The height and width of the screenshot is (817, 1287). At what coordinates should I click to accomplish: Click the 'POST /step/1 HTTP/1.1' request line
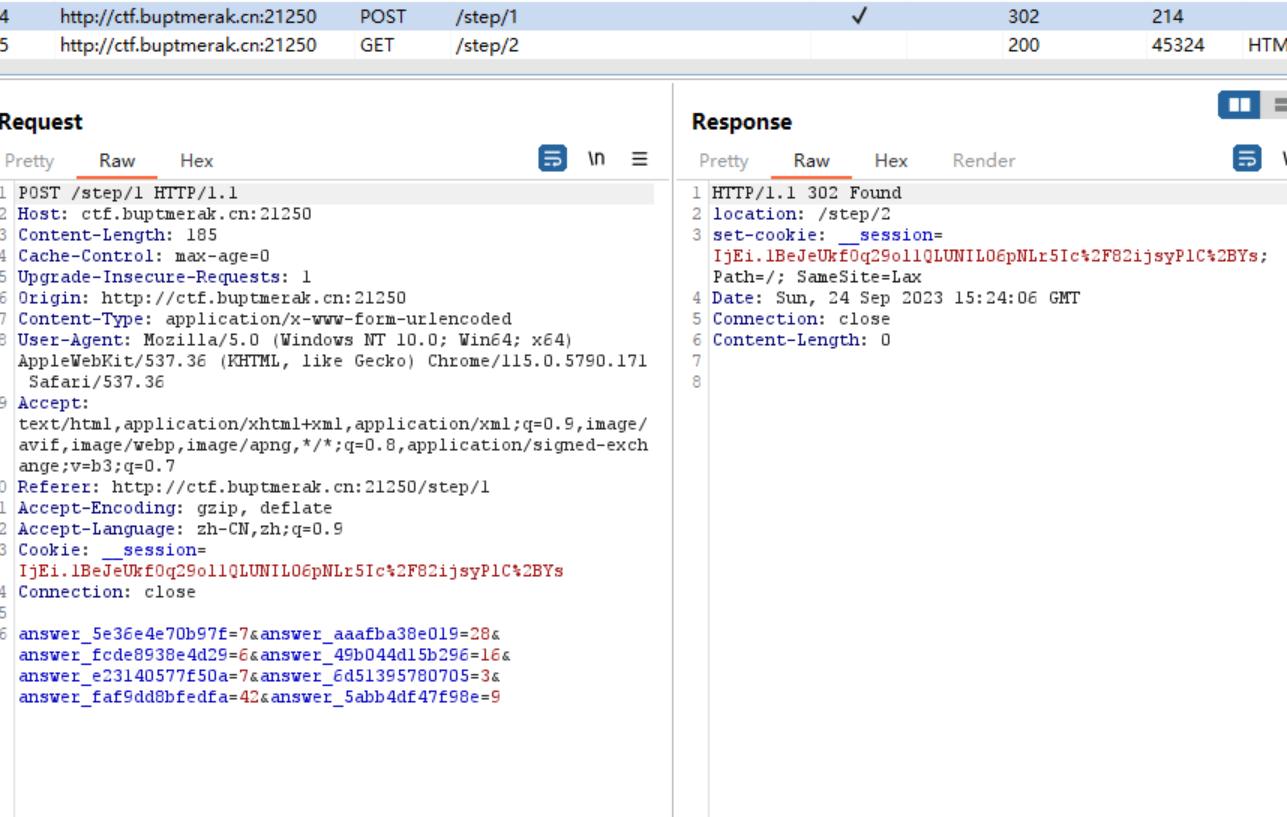pos(128,193)
